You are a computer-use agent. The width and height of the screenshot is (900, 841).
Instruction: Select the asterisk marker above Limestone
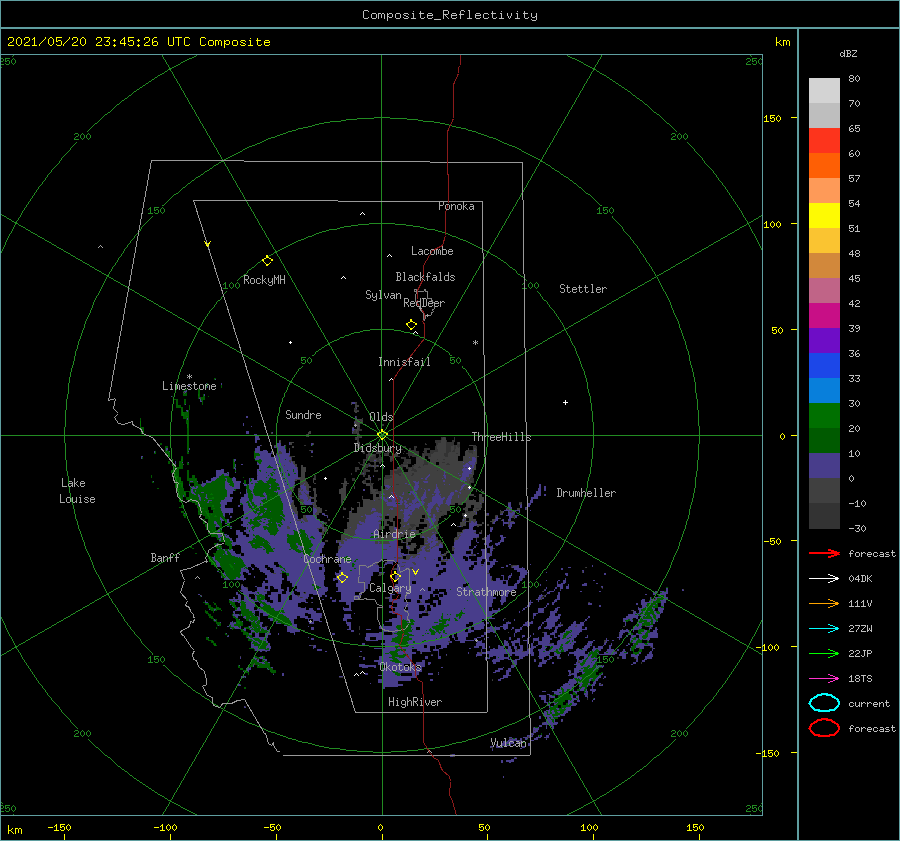pyautogui.click(x=189, y=377)
